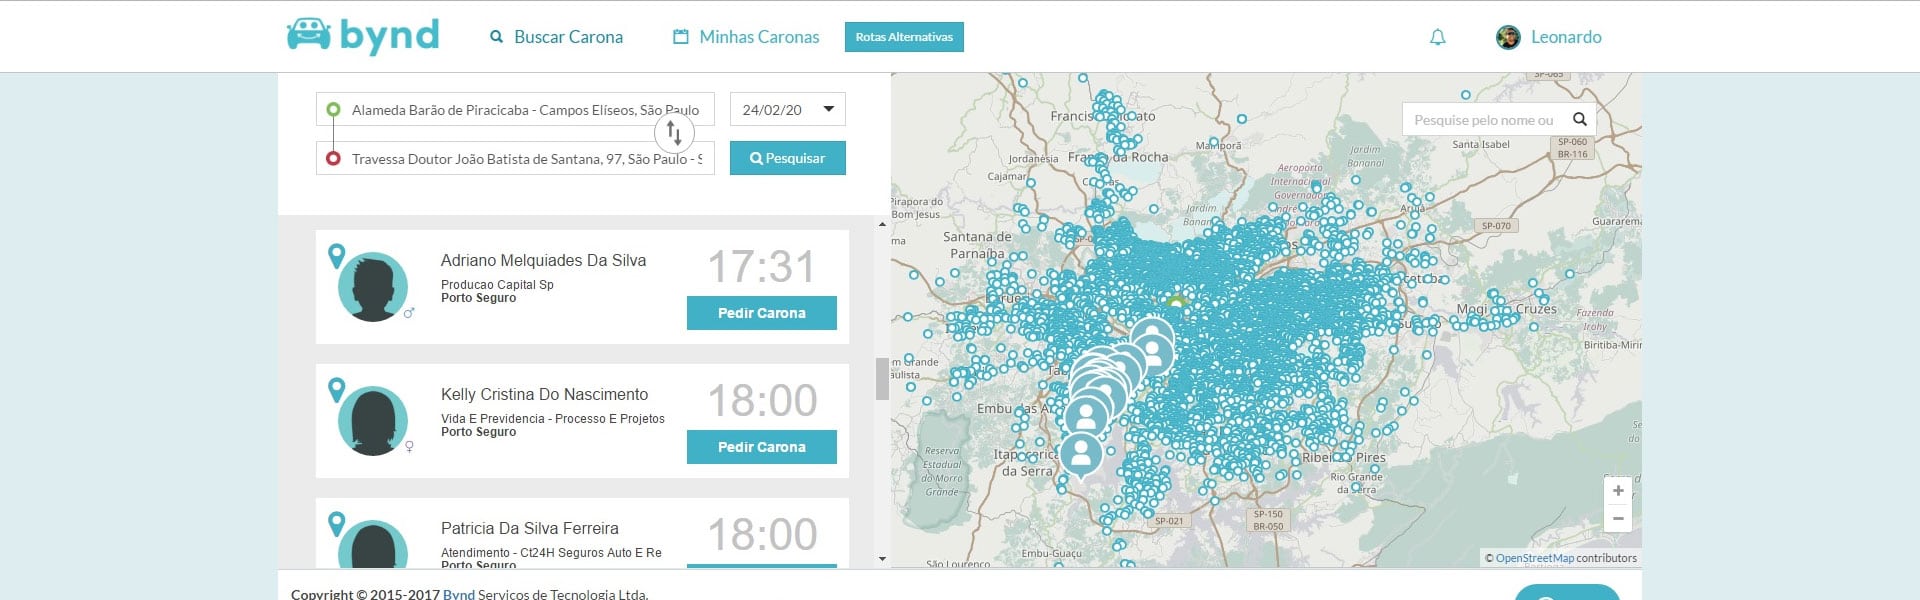The height and width of the screenshot is (600, 1920).
Task: Click the ride list scrollbar thumb
Action: pos(882,379)
